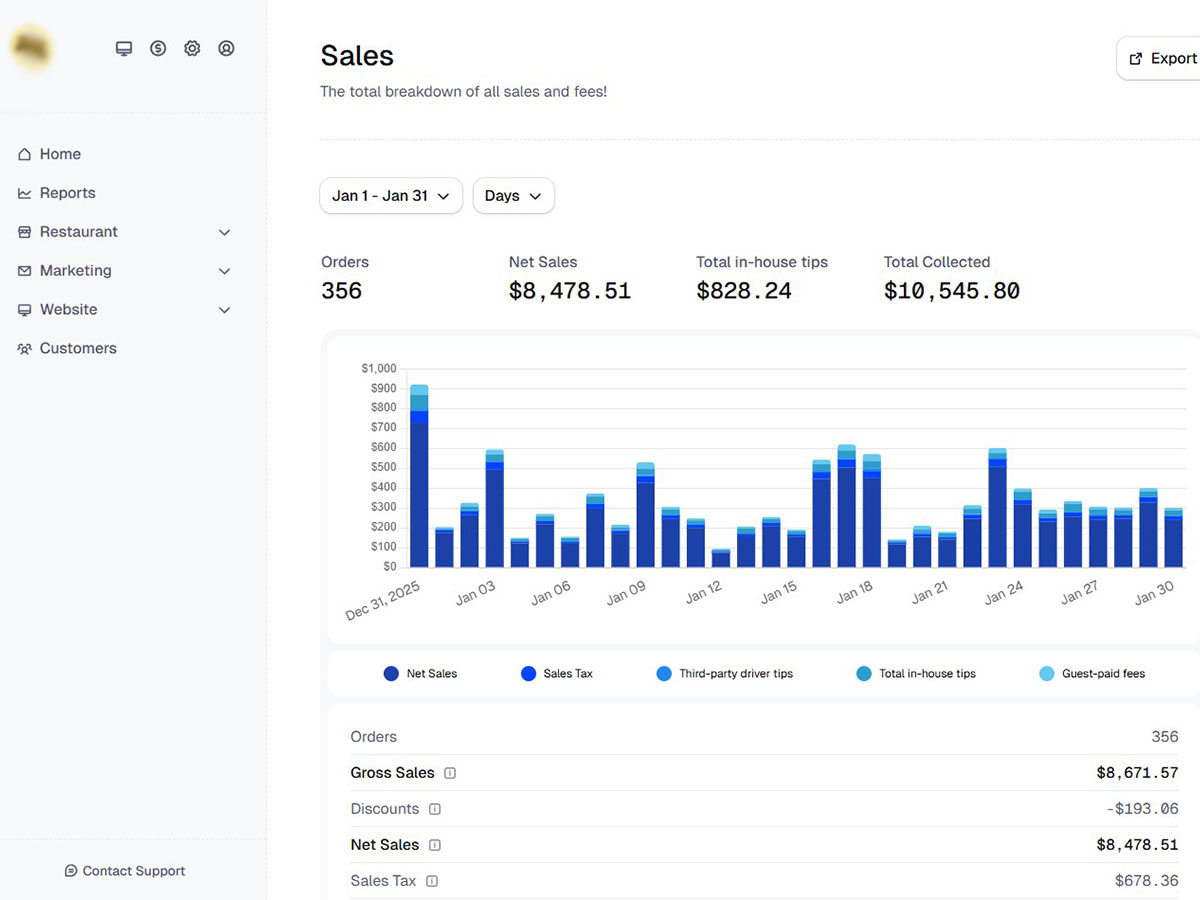
Task: Click the Contact Support link
Action: point(125,871)
